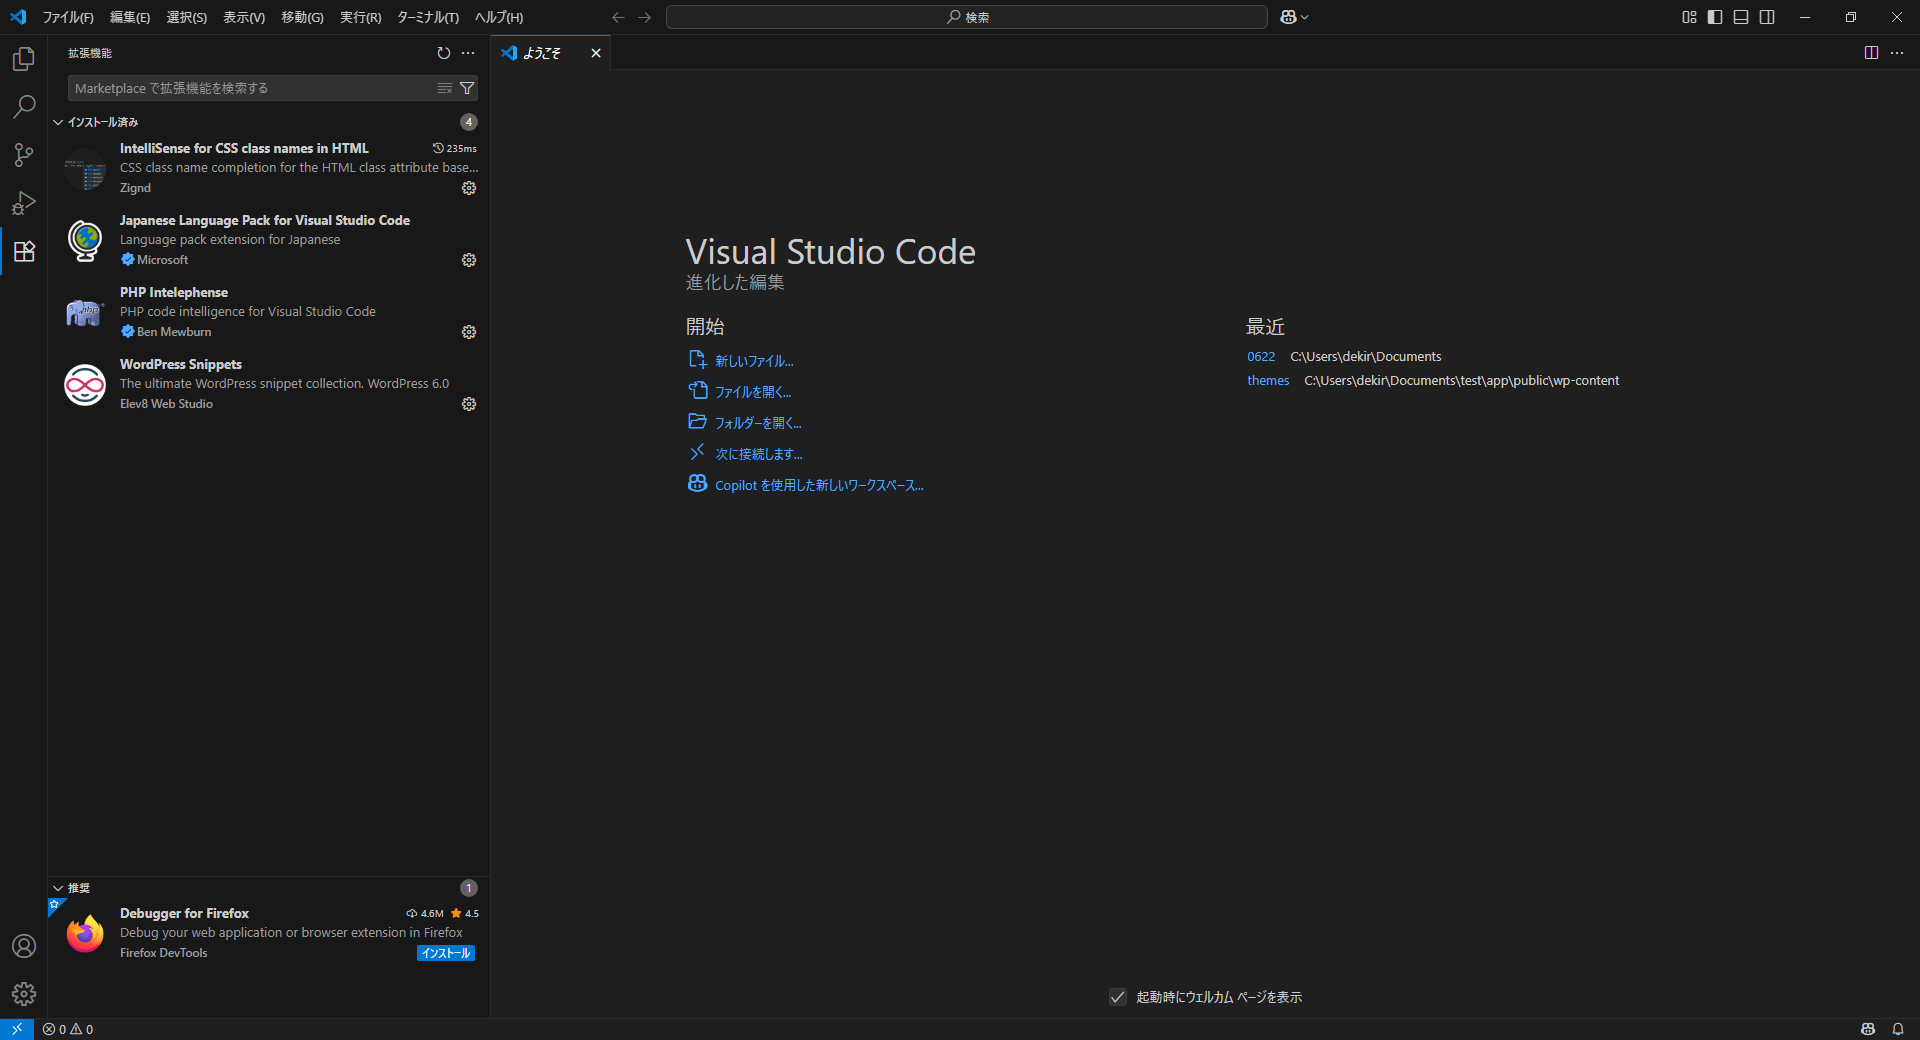Open the 実行(R) menu
This screenshot has width=1920, height=1040.
click(x=361, y=17)
